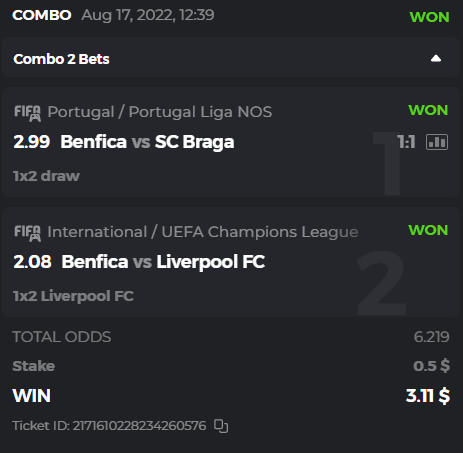Screen dimensions: 463x453
Task: Click the 1x2 Liverpool FC selection text
Action: tap(73, 296)
